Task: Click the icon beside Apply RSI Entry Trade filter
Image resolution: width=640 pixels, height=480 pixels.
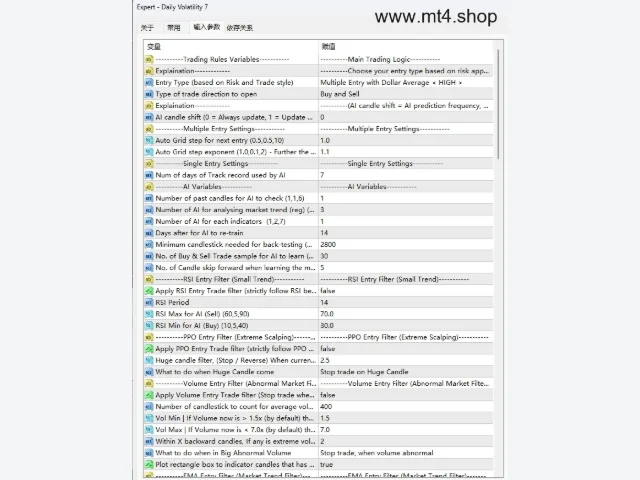Action: [149, 291]
